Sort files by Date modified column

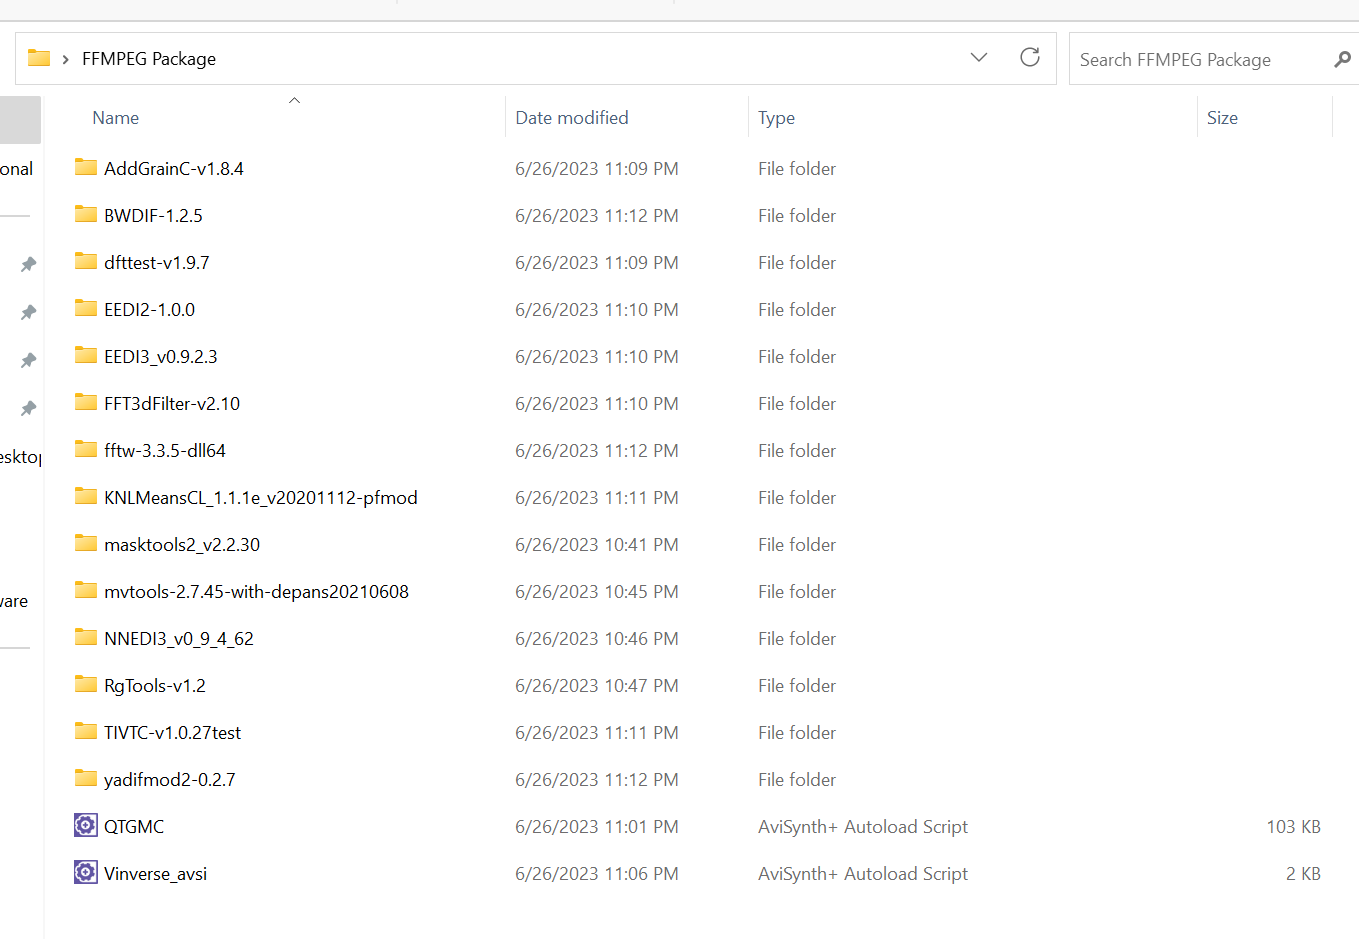572,118
